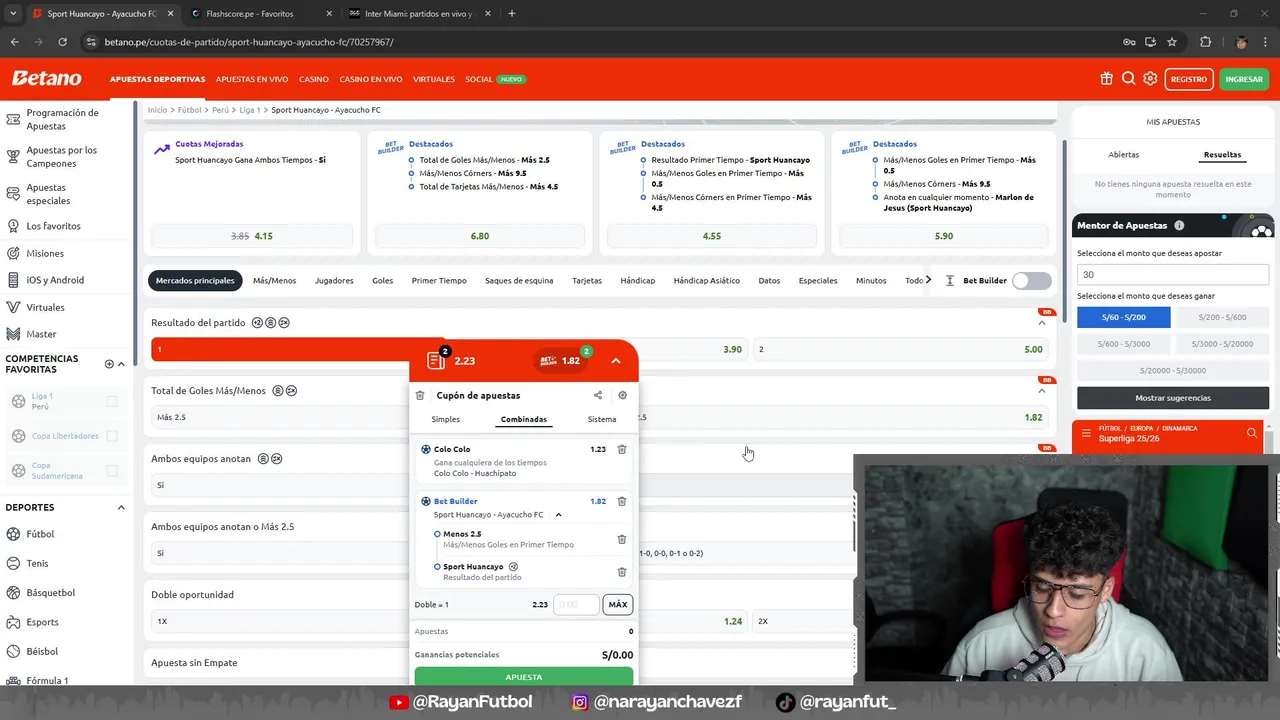Collapse the Sport Huancayo - Ayacucho FC legs
The height and width of the screenshot is (720, 1280).
click(558, 515)
